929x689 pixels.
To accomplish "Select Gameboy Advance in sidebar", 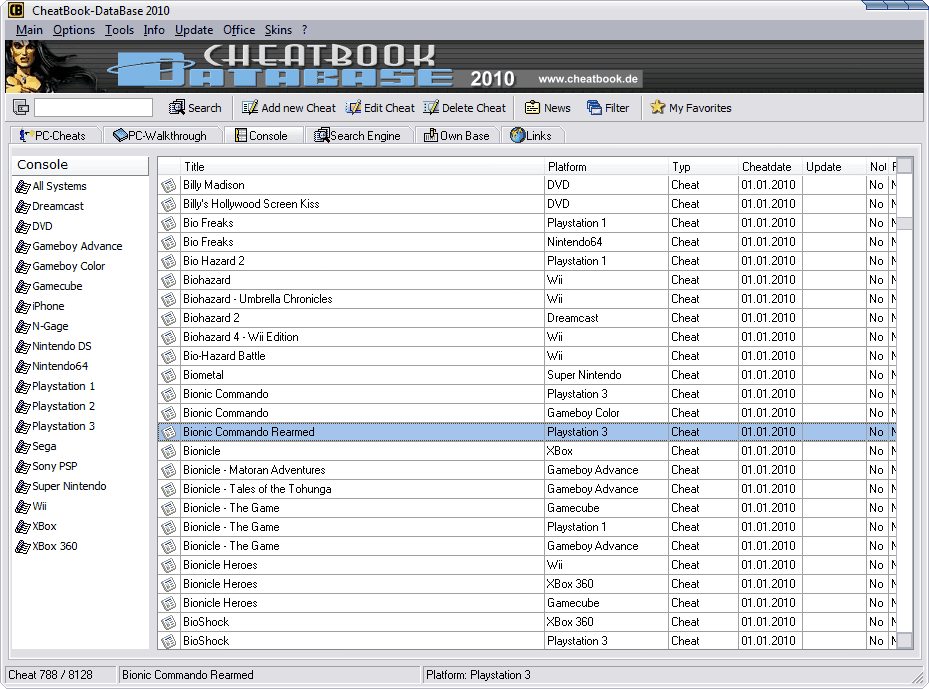I will 69,246.
